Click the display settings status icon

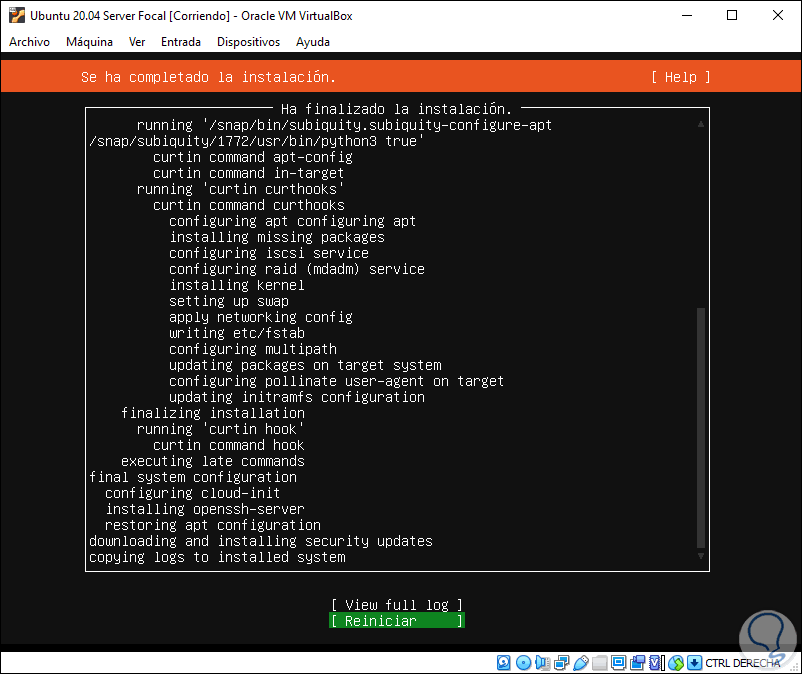pyautogui.click(x=618, y=663)
